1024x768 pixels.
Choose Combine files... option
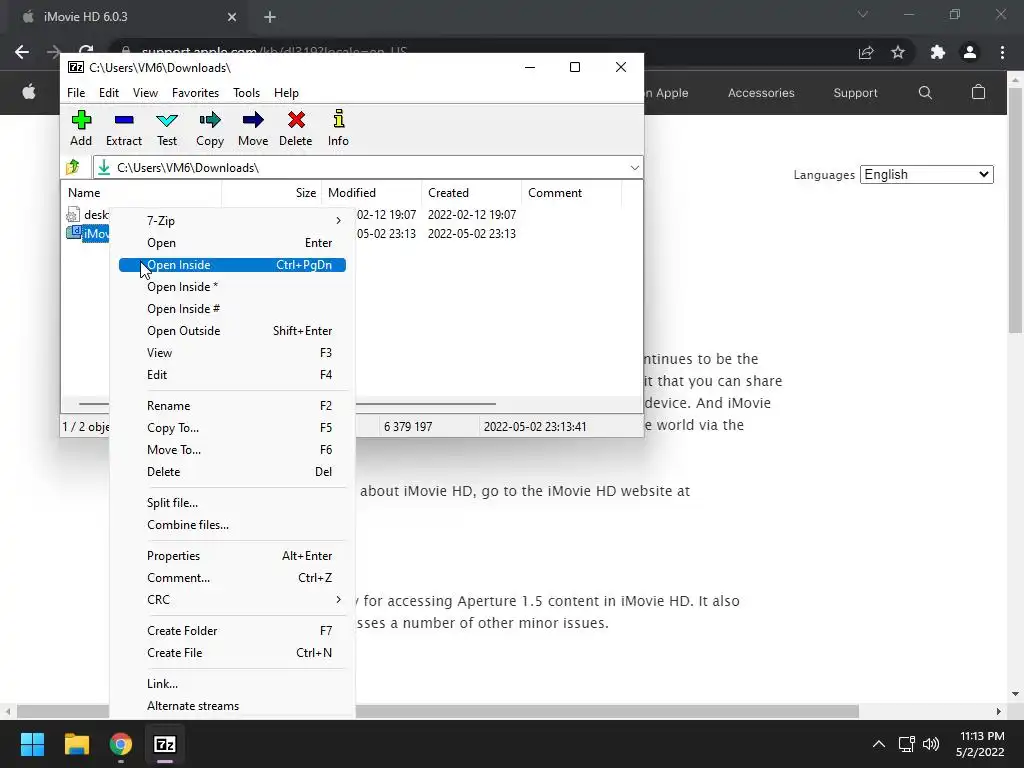pos(232,525)
